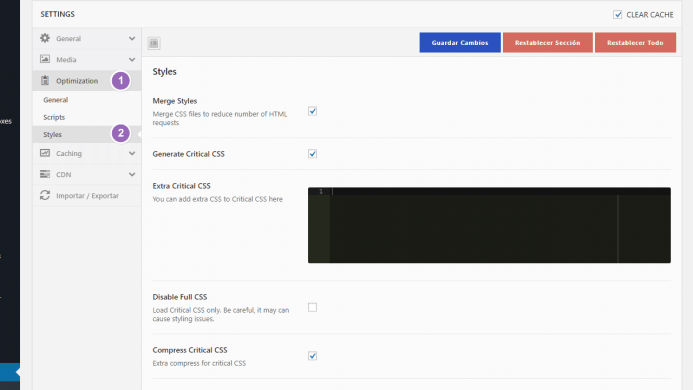Expand the Media section chevron
Image resolution: width=693 pixels, height=390 pixels.
click(x=132, y=60)
